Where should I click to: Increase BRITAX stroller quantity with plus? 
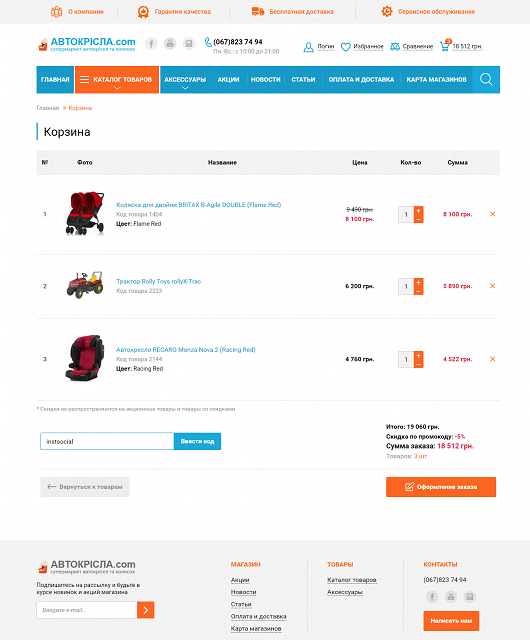419,210
